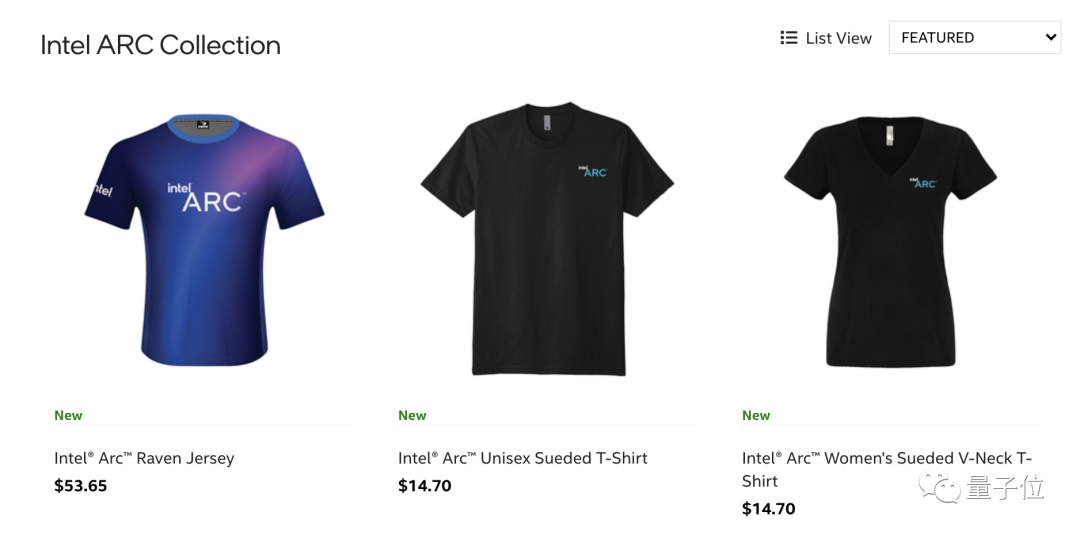Click the Intel ARC Collection heading
The image size is (1080, 535).
tap(160, 45)
